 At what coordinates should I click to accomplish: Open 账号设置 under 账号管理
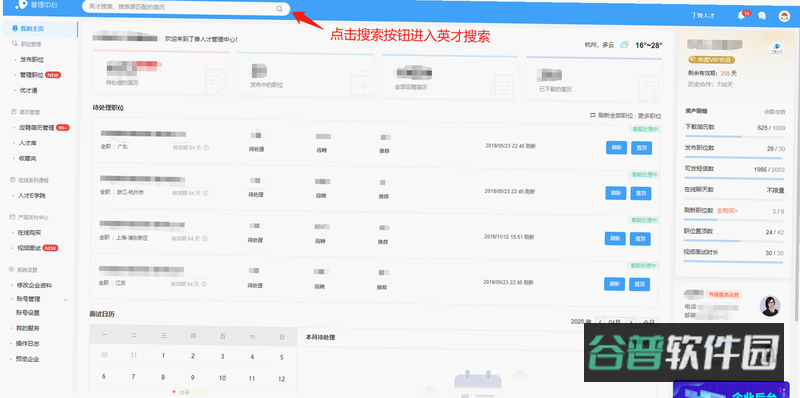tap(28, 313)
